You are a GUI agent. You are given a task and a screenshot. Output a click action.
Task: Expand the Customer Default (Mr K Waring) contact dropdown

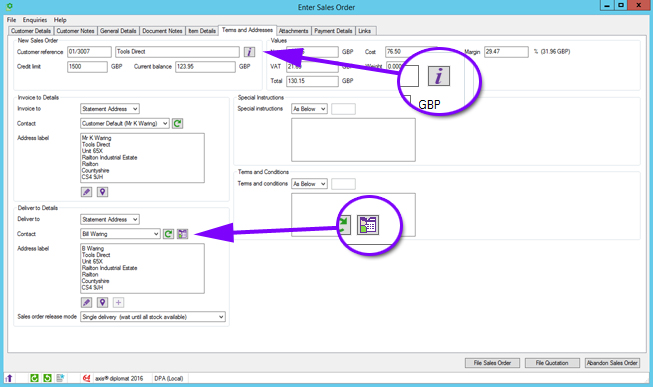point(125,123)
